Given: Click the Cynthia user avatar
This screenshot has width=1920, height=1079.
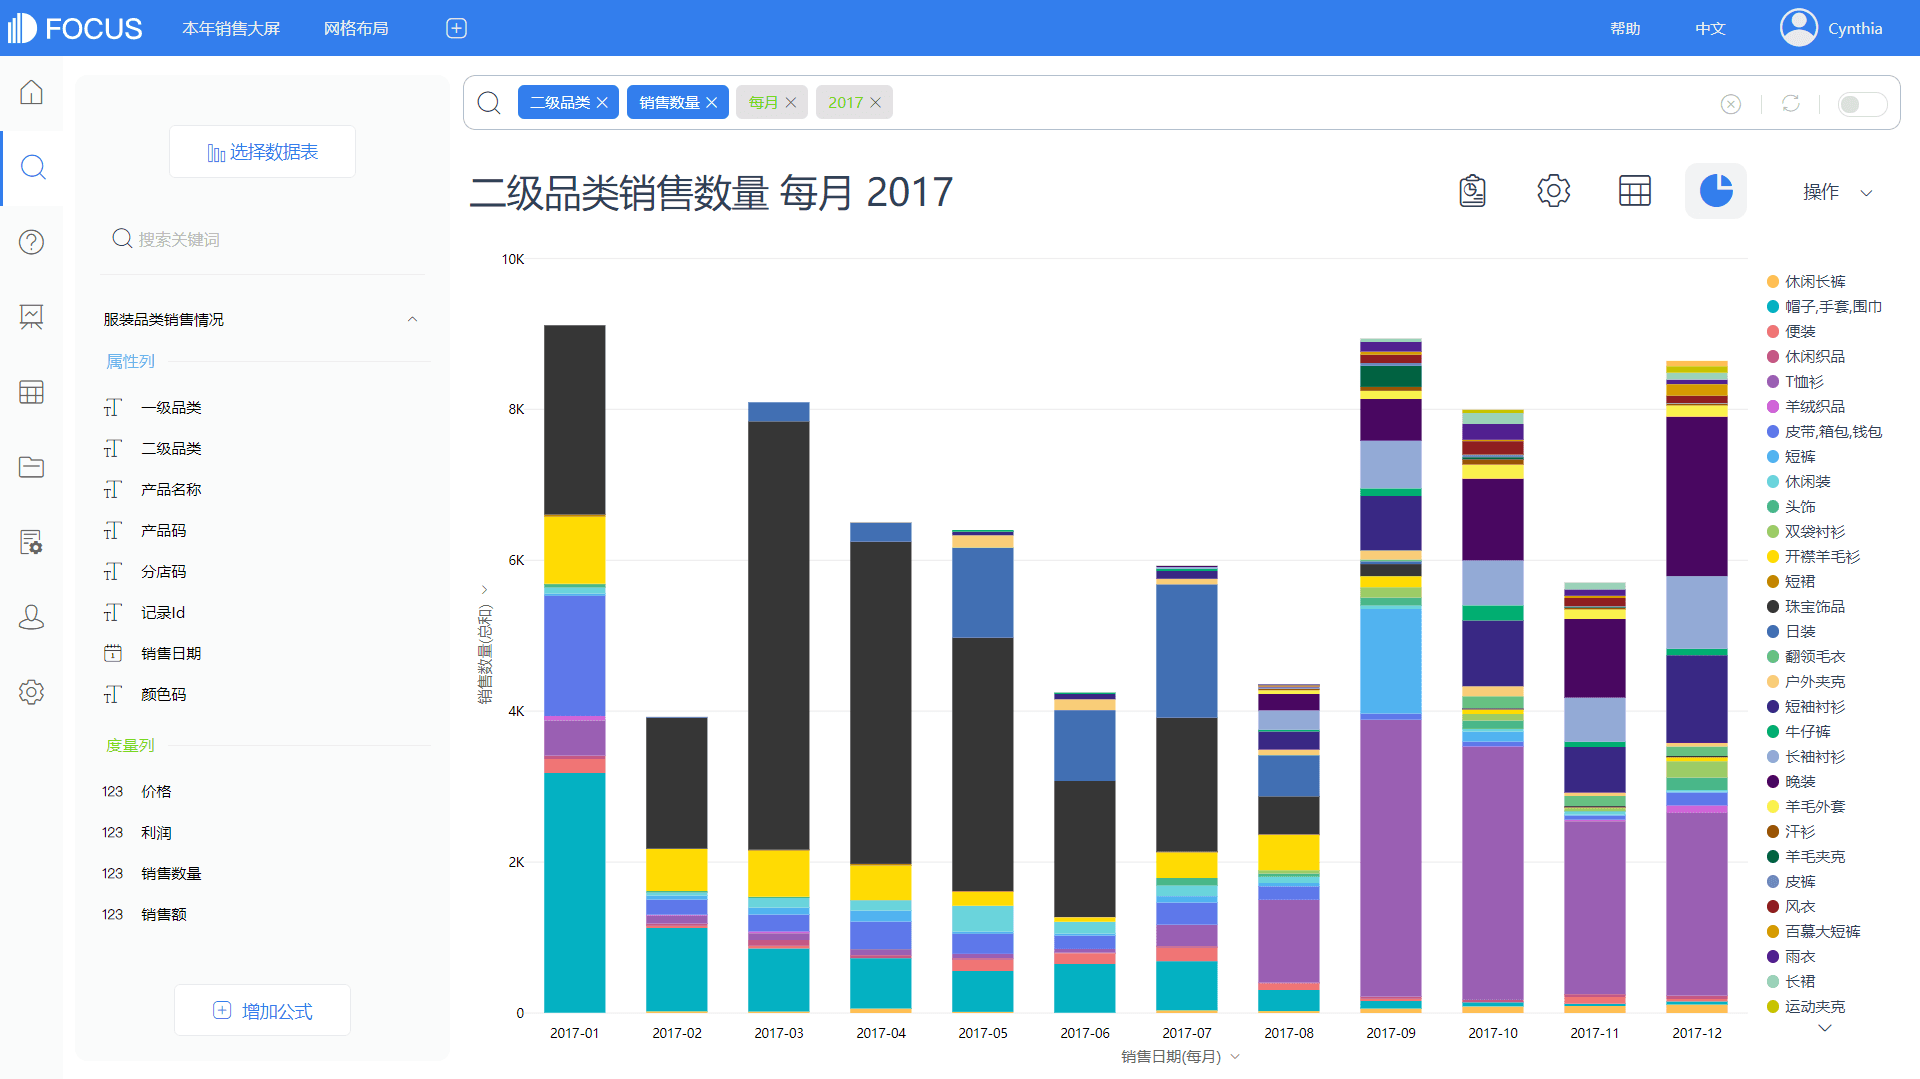Looking at the screenshot, I should tap(1798, 28).
